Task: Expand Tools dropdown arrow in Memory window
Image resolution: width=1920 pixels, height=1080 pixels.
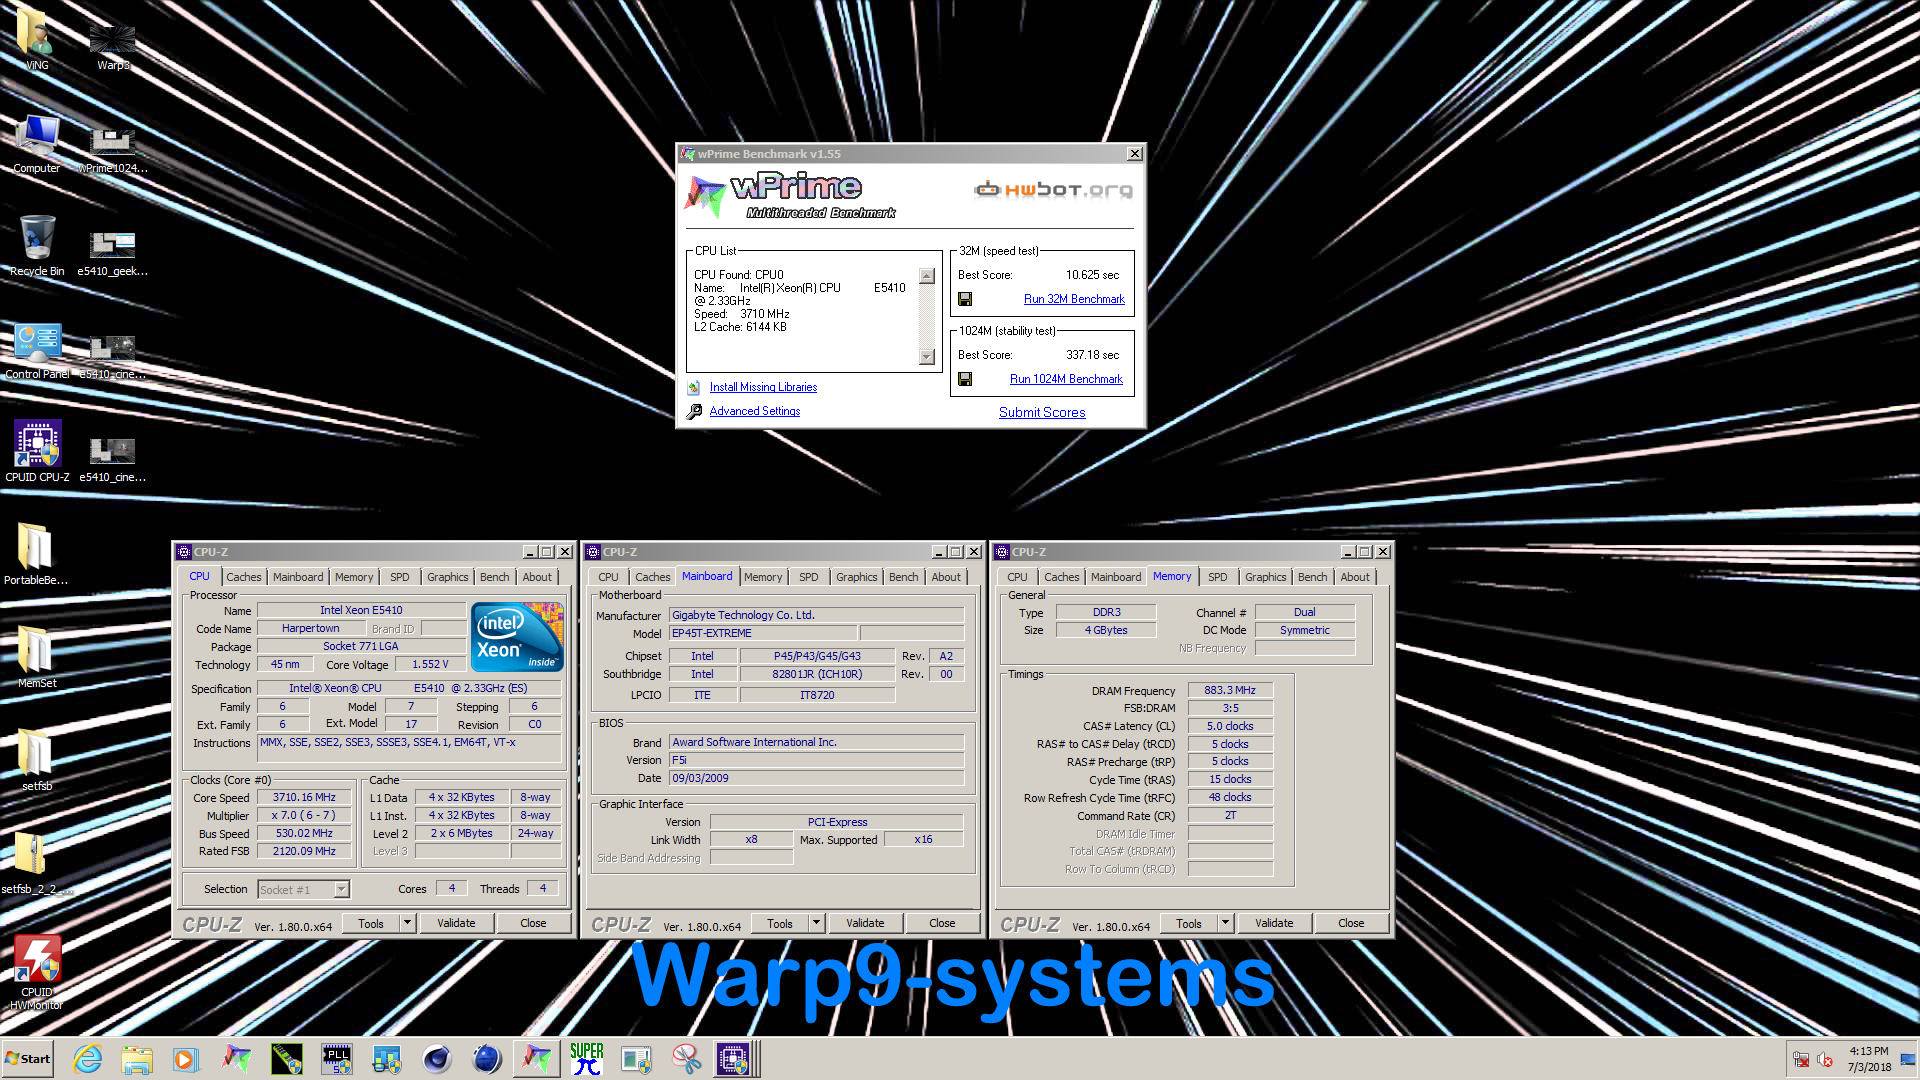Action: coord(1226,923)
